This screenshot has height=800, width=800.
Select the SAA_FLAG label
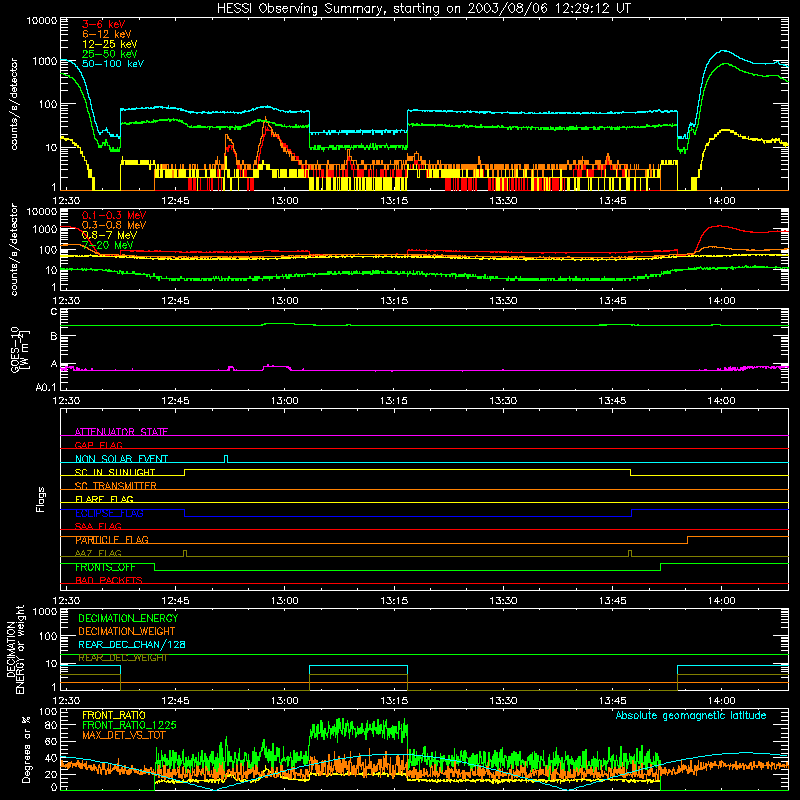[x=98, y=526]
